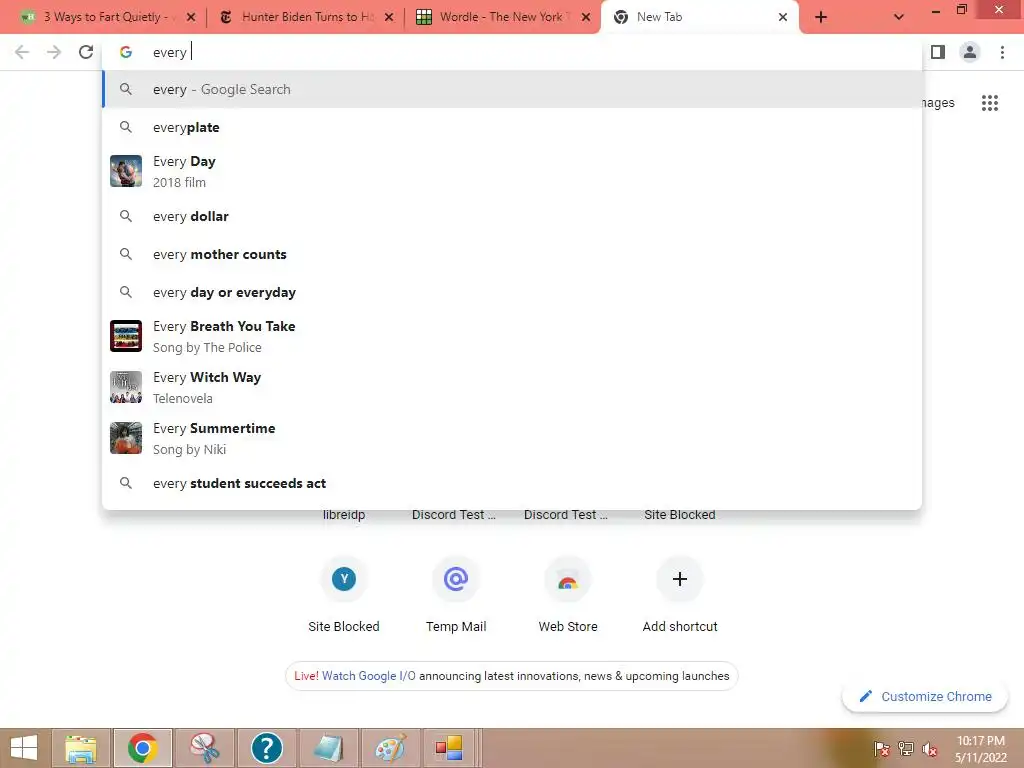Open the Google apps grid icon
The height and width of the screenshot is (768, 1024).
coord(989,103)
